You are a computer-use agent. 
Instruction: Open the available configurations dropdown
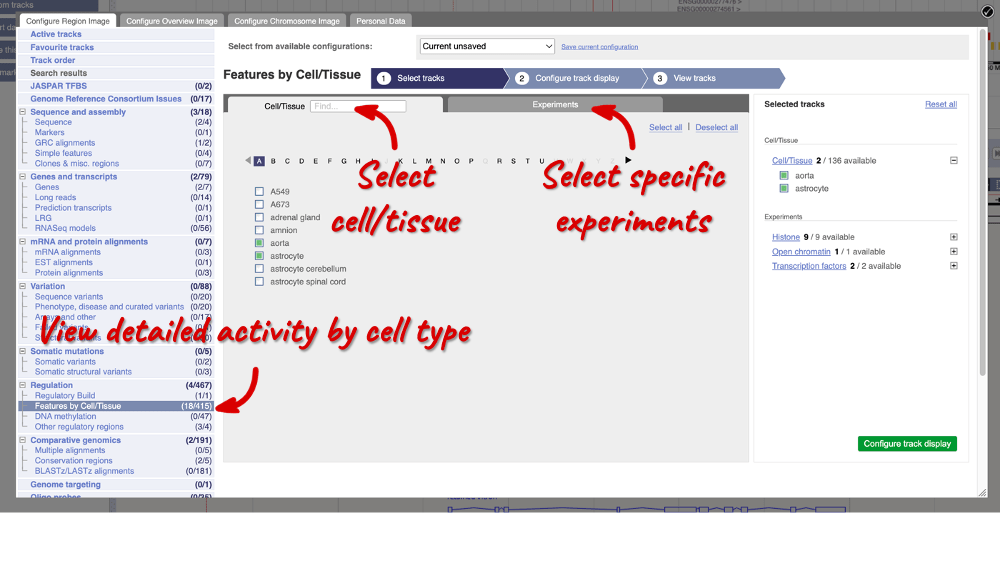tap(487, 46)
